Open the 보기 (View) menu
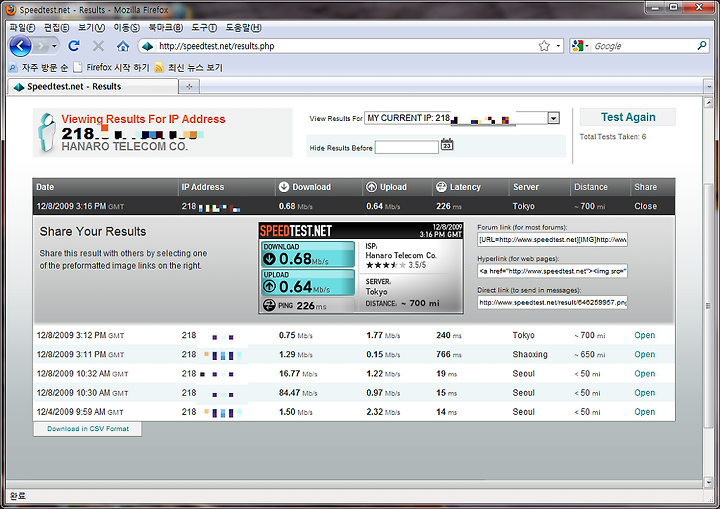720x509 pixels. pos(91,28)
